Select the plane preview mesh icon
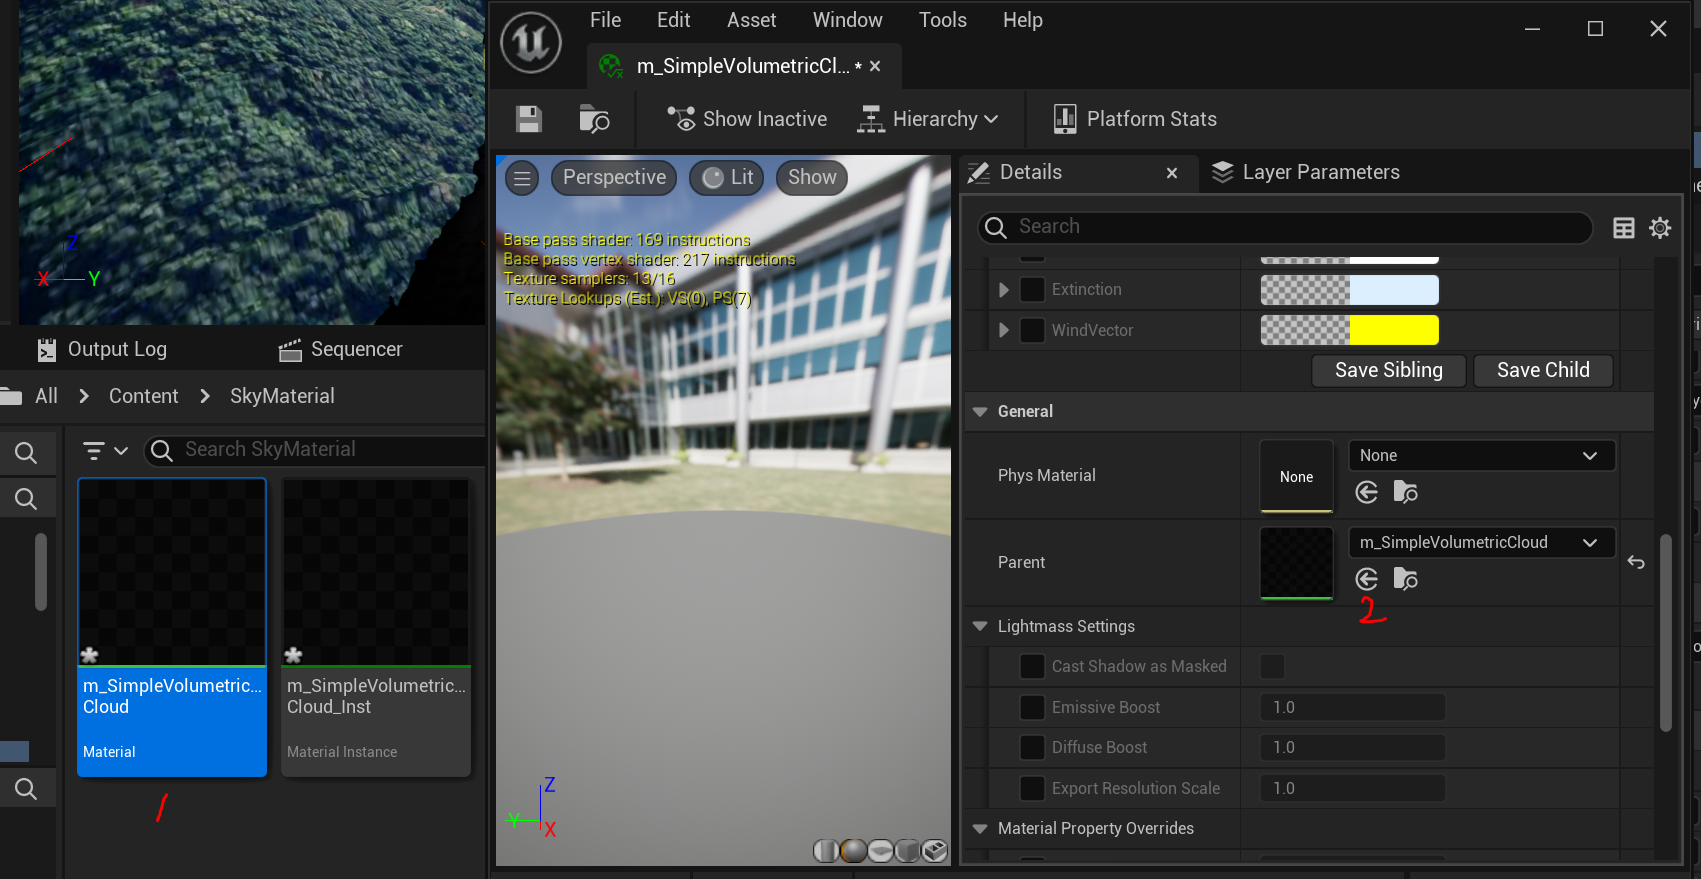The height and width of the screenshot is (879, 1701). tap(880, 851)
